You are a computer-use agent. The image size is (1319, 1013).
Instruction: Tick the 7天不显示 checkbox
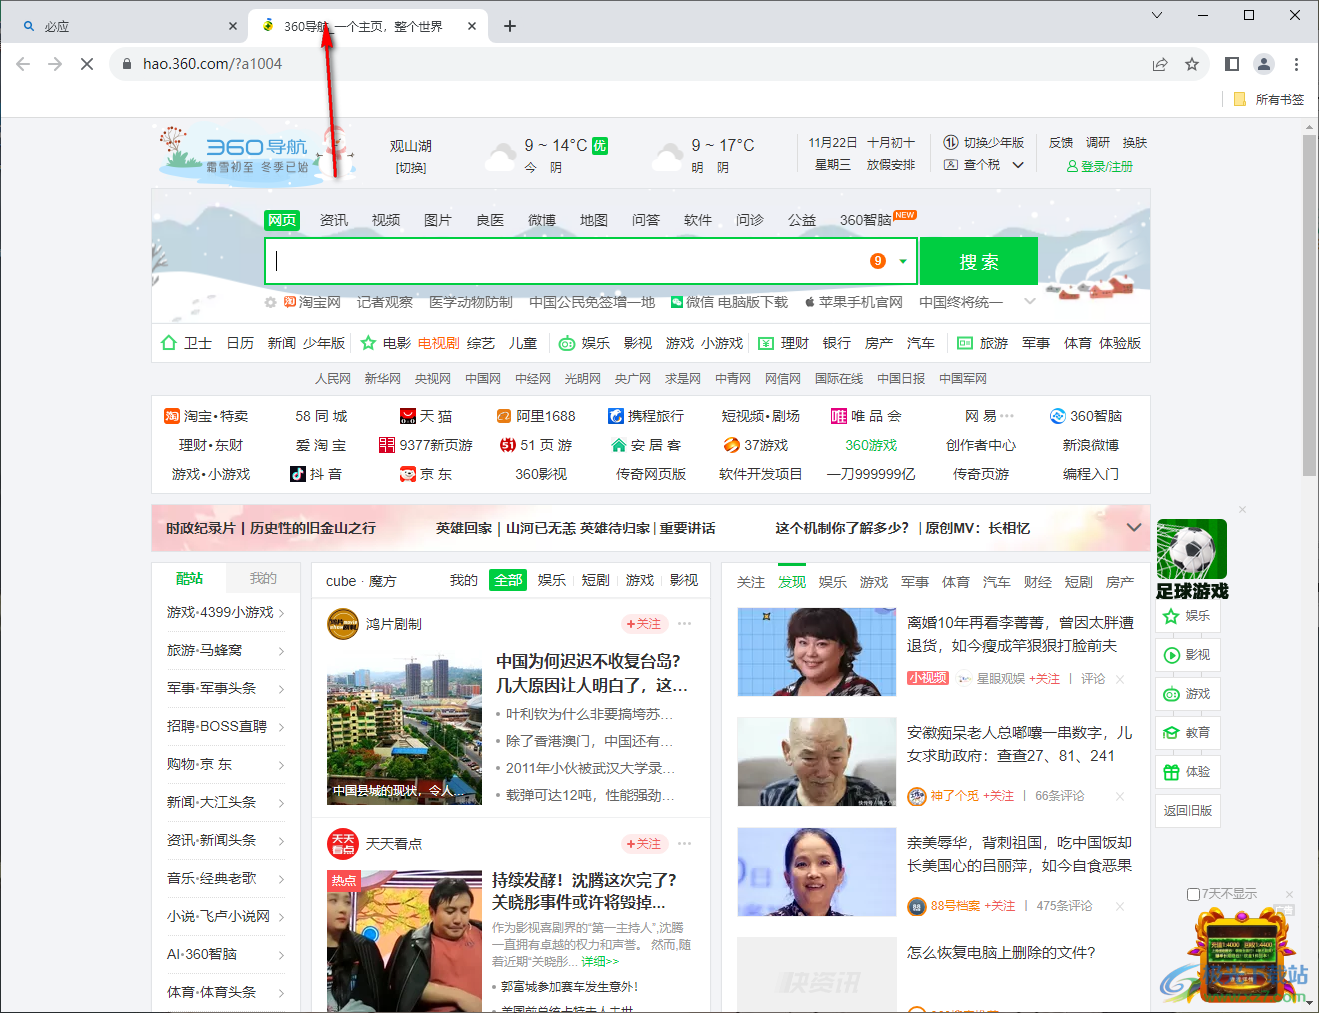[1193, 894]
